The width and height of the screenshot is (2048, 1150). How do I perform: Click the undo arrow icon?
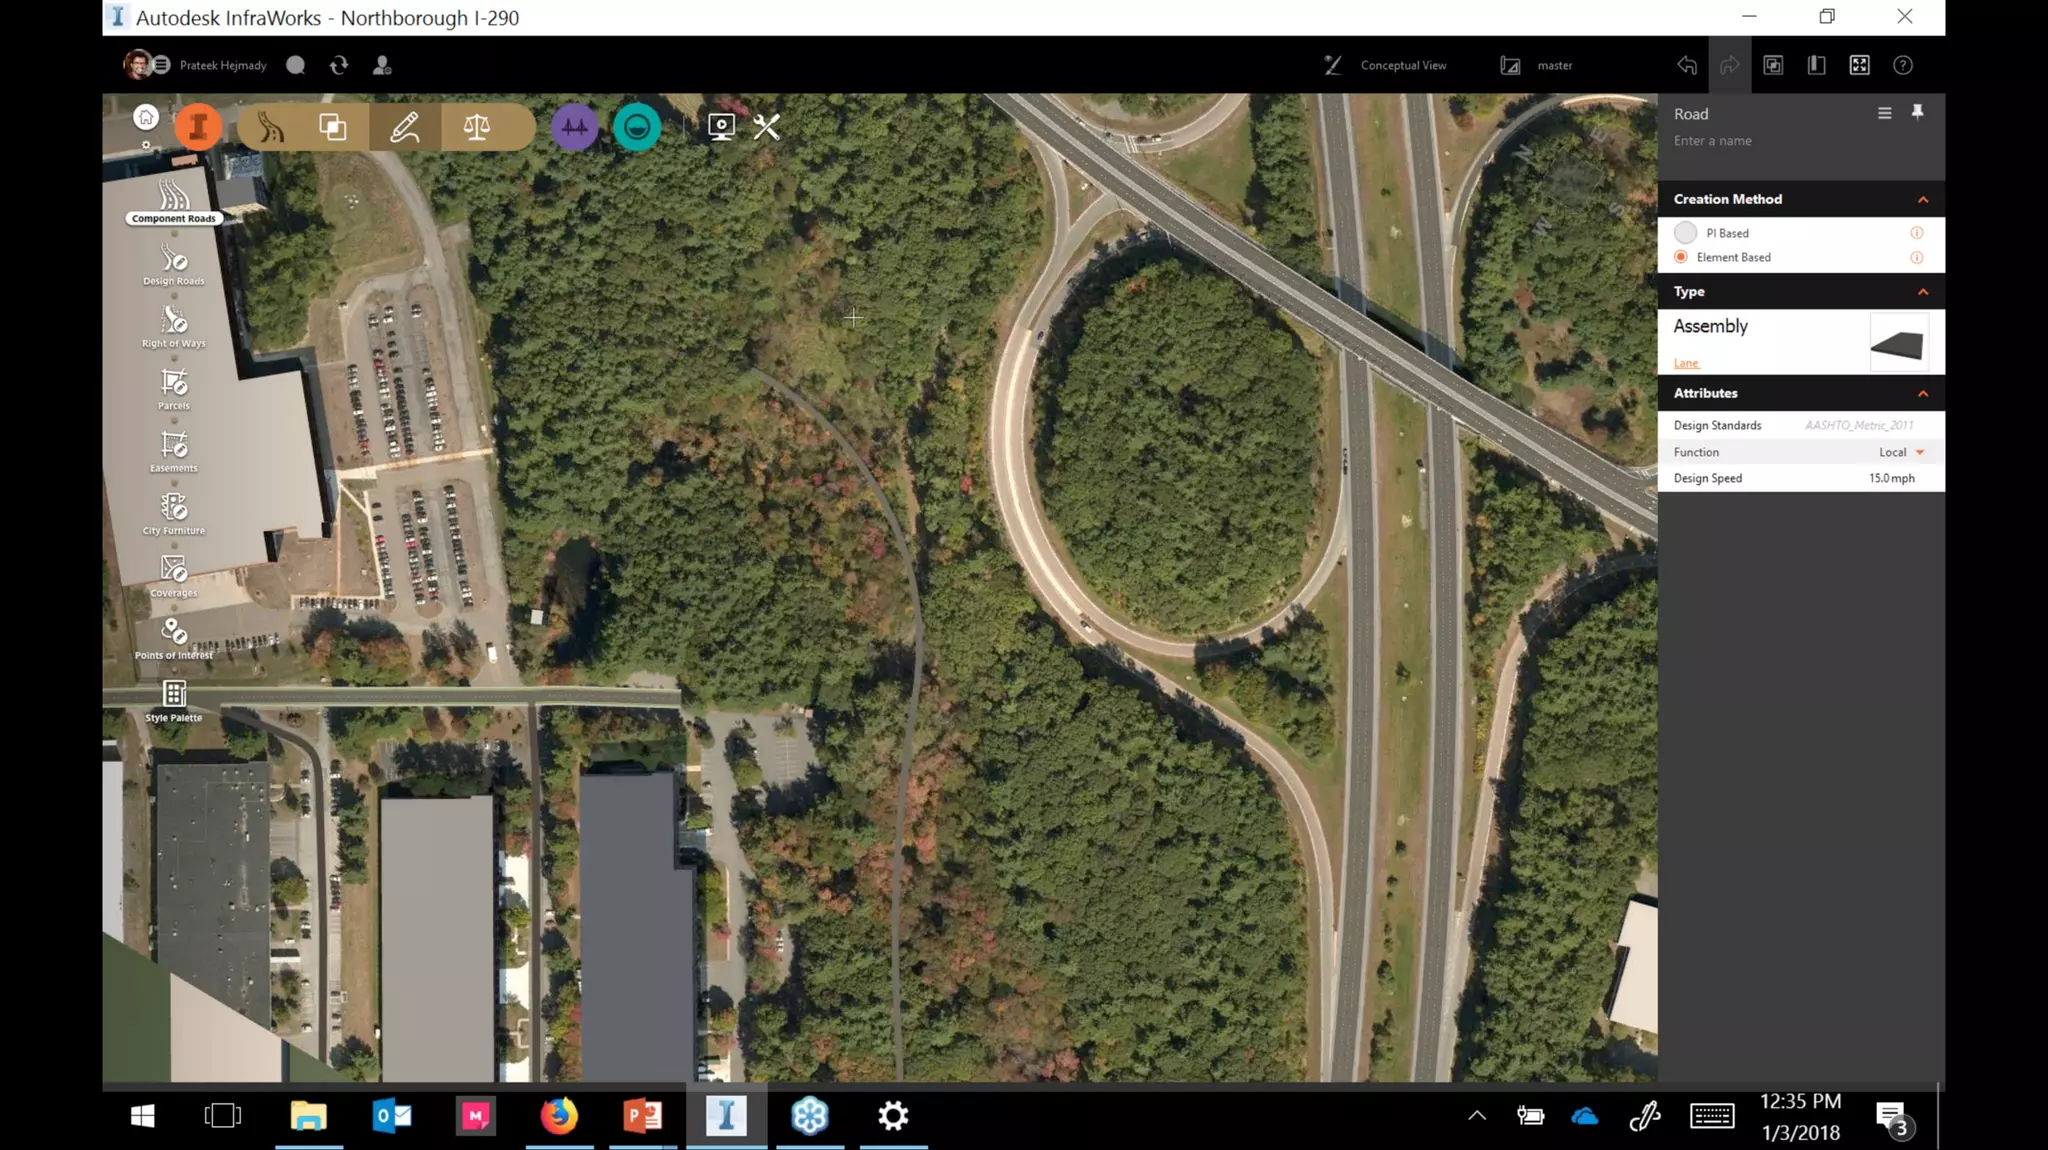coord(1687,65)
